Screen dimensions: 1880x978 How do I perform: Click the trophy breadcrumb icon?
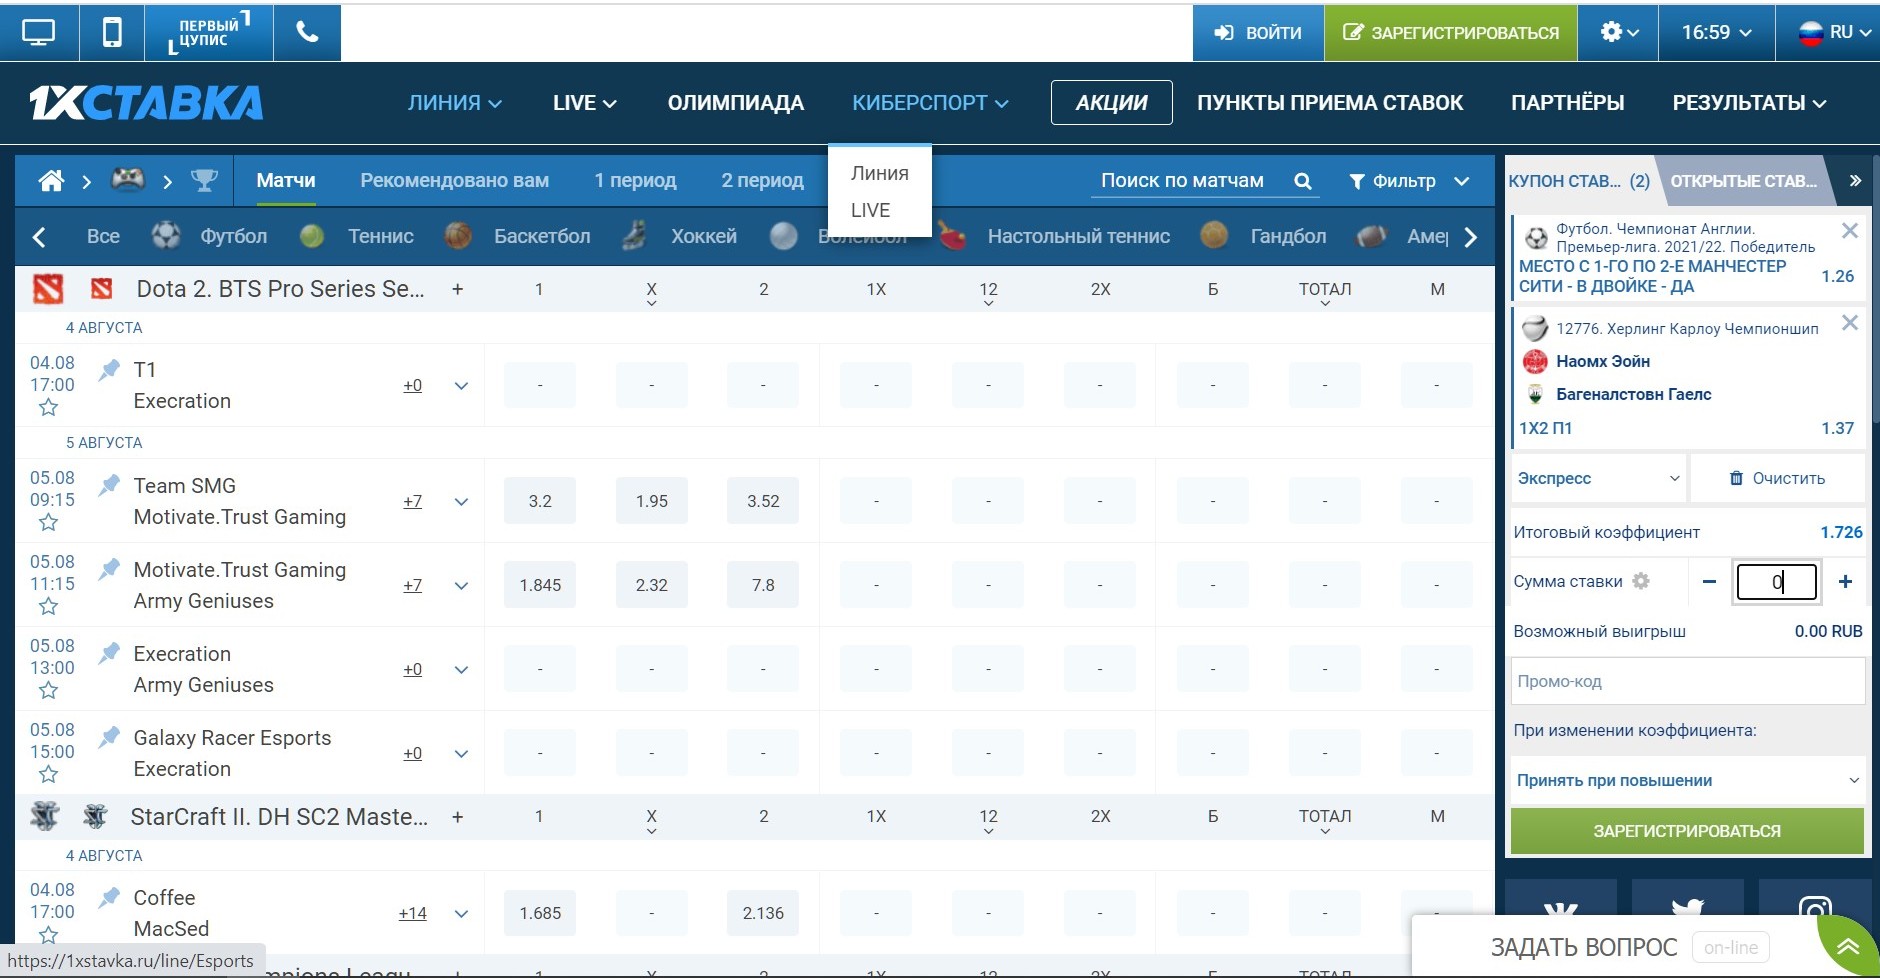click(x=204, y=181)
